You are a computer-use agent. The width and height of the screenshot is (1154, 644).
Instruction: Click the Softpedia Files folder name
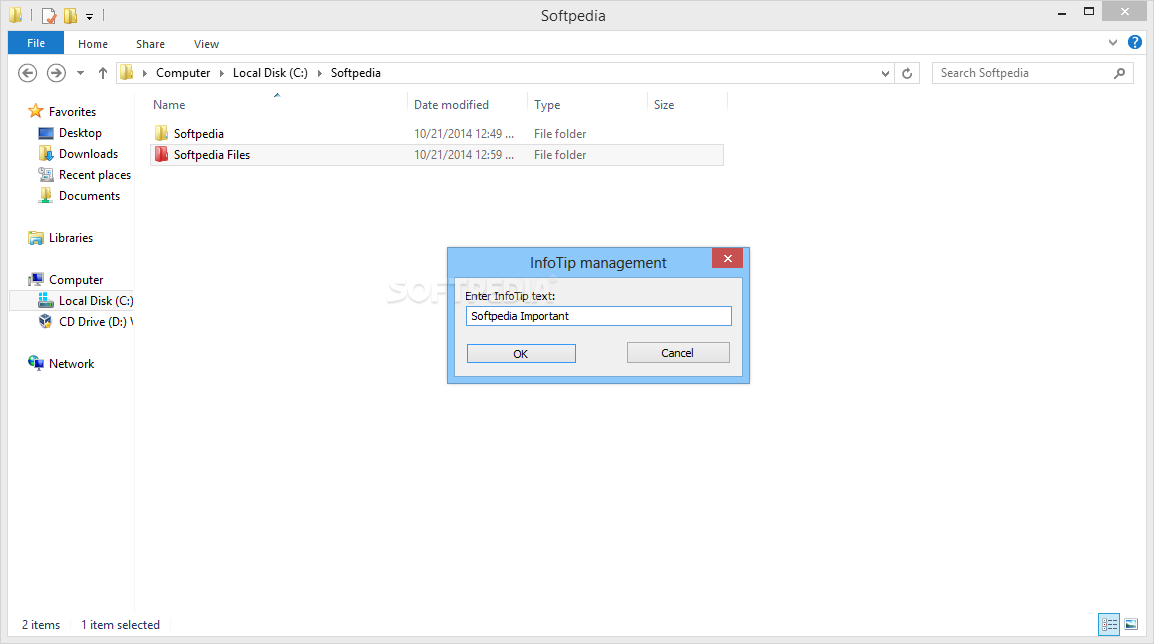click(x=212, y=155)
